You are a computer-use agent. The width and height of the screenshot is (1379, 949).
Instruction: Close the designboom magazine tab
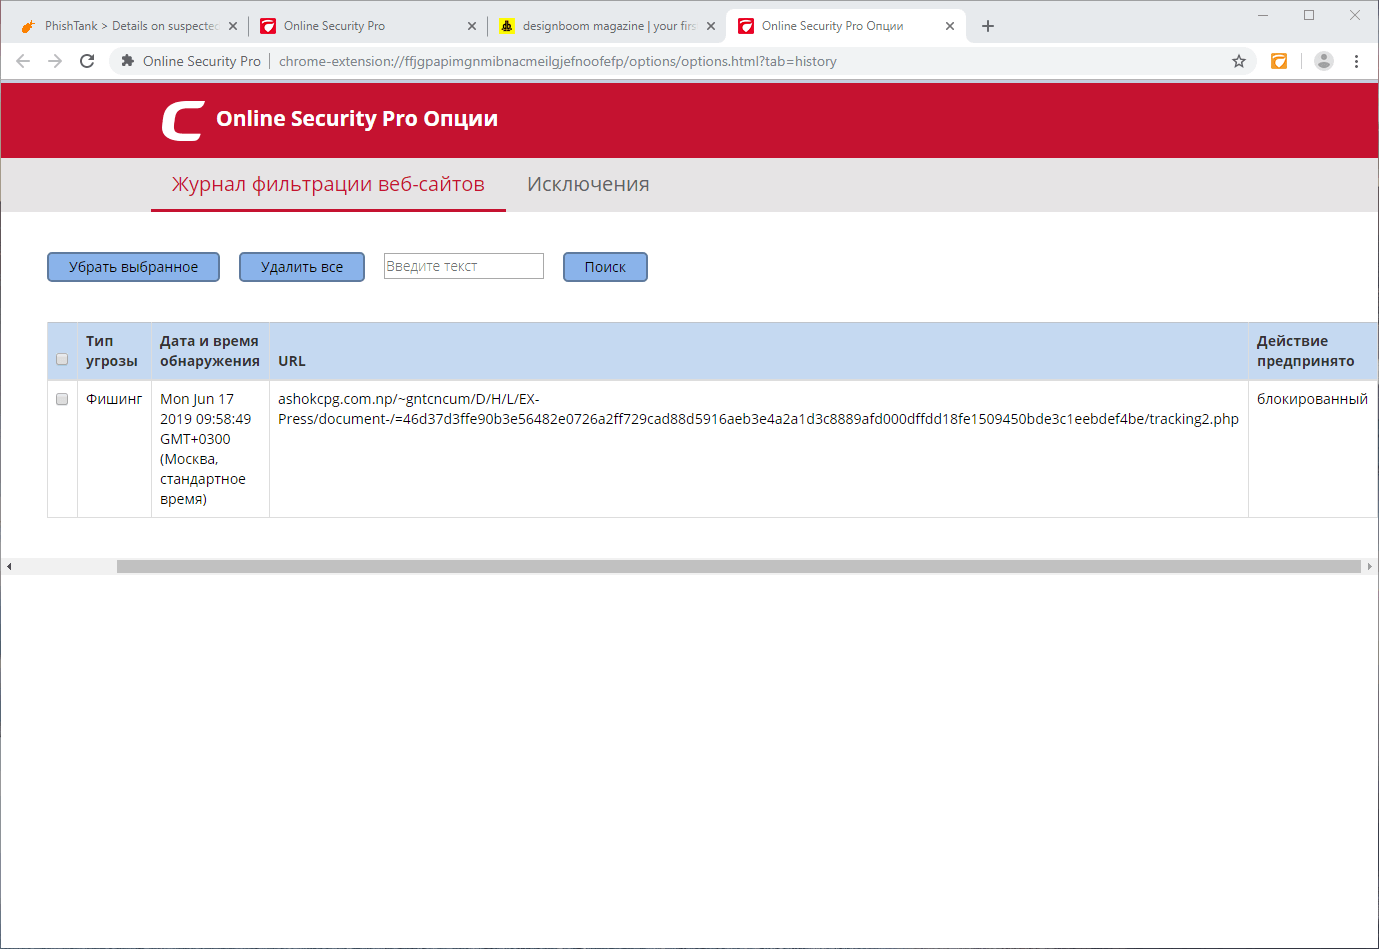click(x=711, y=26)
